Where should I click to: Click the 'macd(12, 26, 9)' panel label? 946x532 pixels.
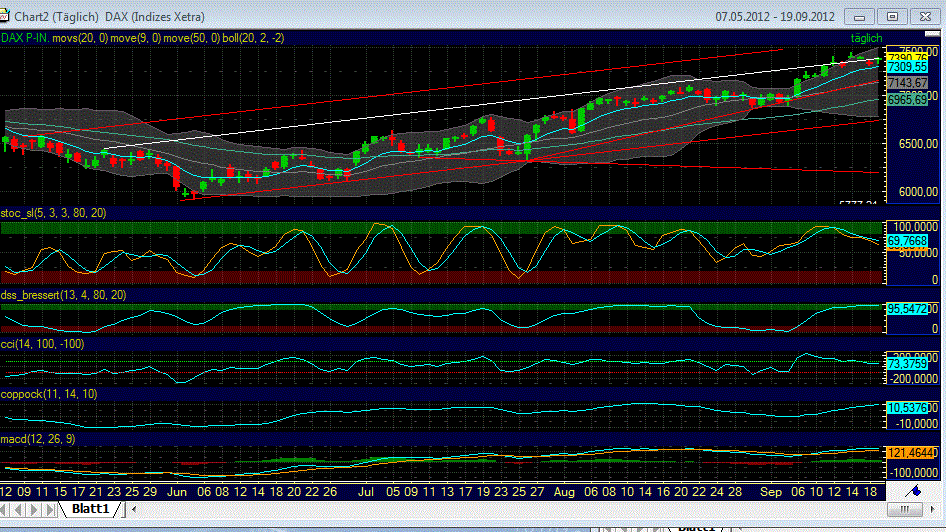tap(38, 439)
